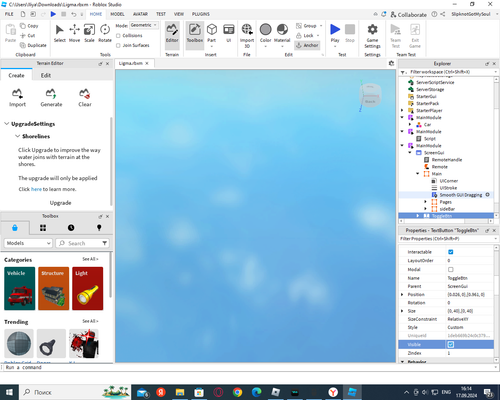This screenshot has height=400, width=500.
Task: Toggle the Interactable property checkbox
Action: tap(451, 252)
